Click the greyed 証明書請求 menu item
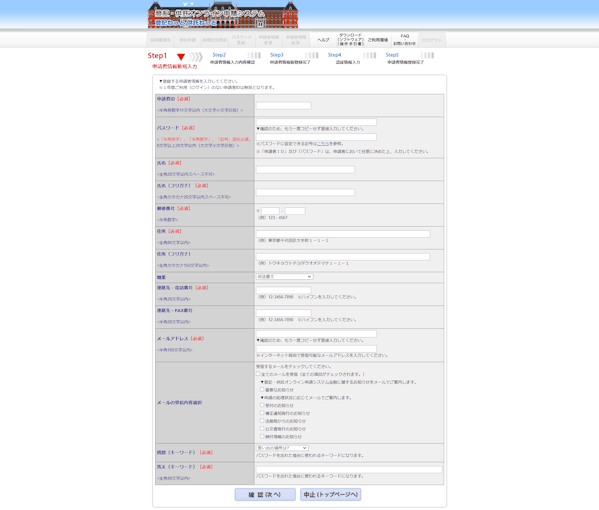This screenshot has height=510, width=599. pos(160,40)
